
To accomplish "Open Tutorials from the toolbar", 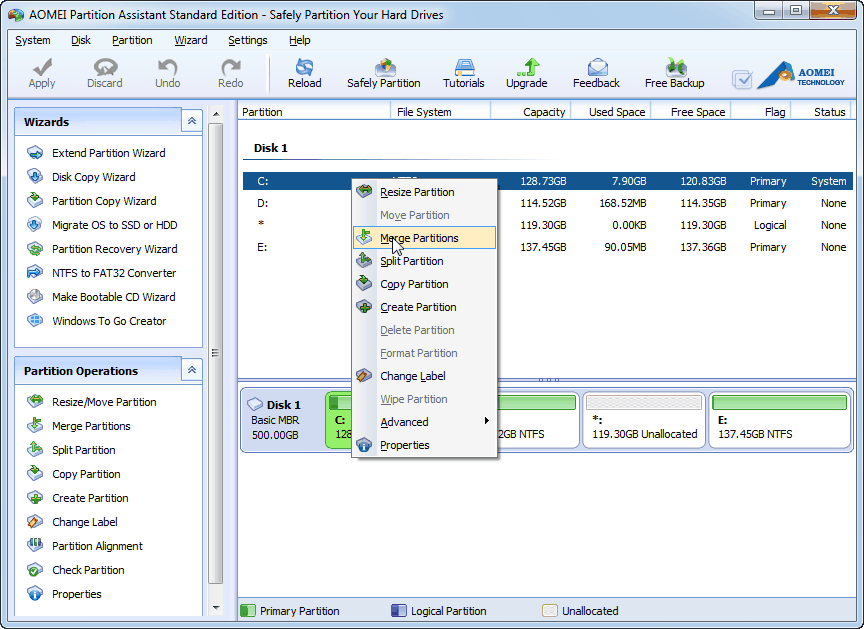I will (x=464, y=73).
